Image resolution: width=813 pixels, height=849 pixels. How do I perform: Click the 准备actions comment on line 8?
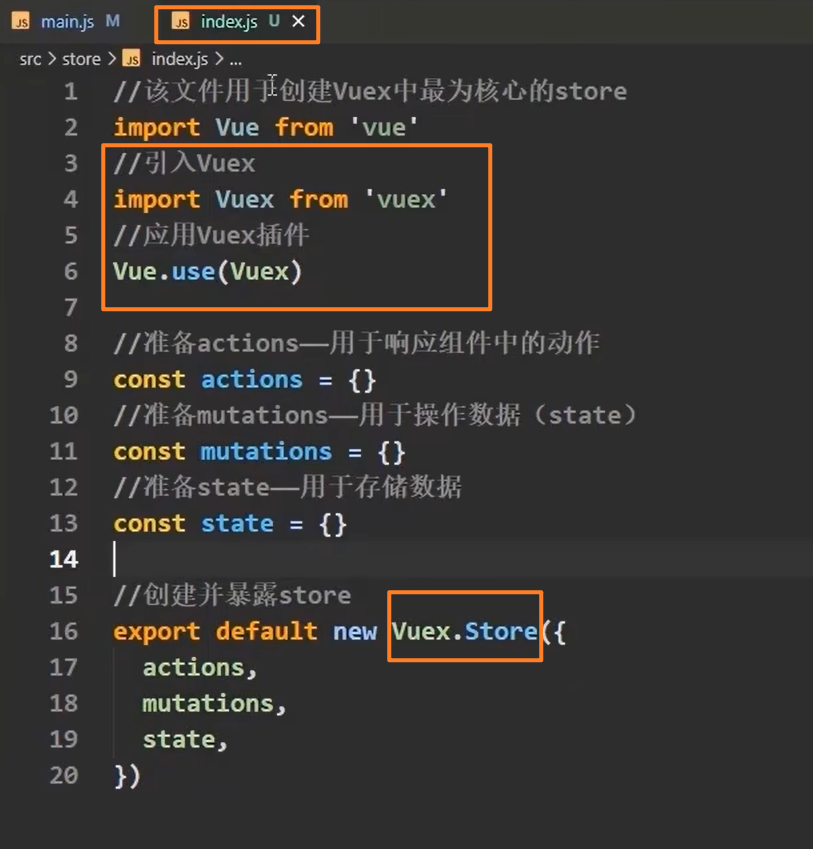(x=356, y=343)
